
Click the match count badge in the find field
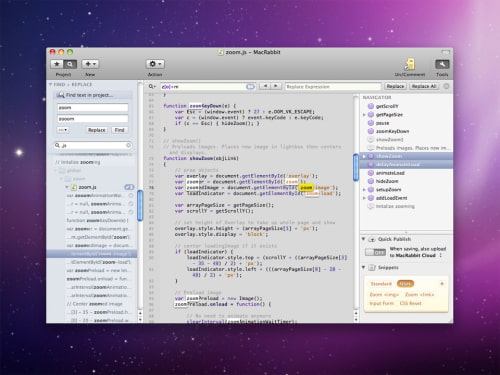(x=250, y=87)
